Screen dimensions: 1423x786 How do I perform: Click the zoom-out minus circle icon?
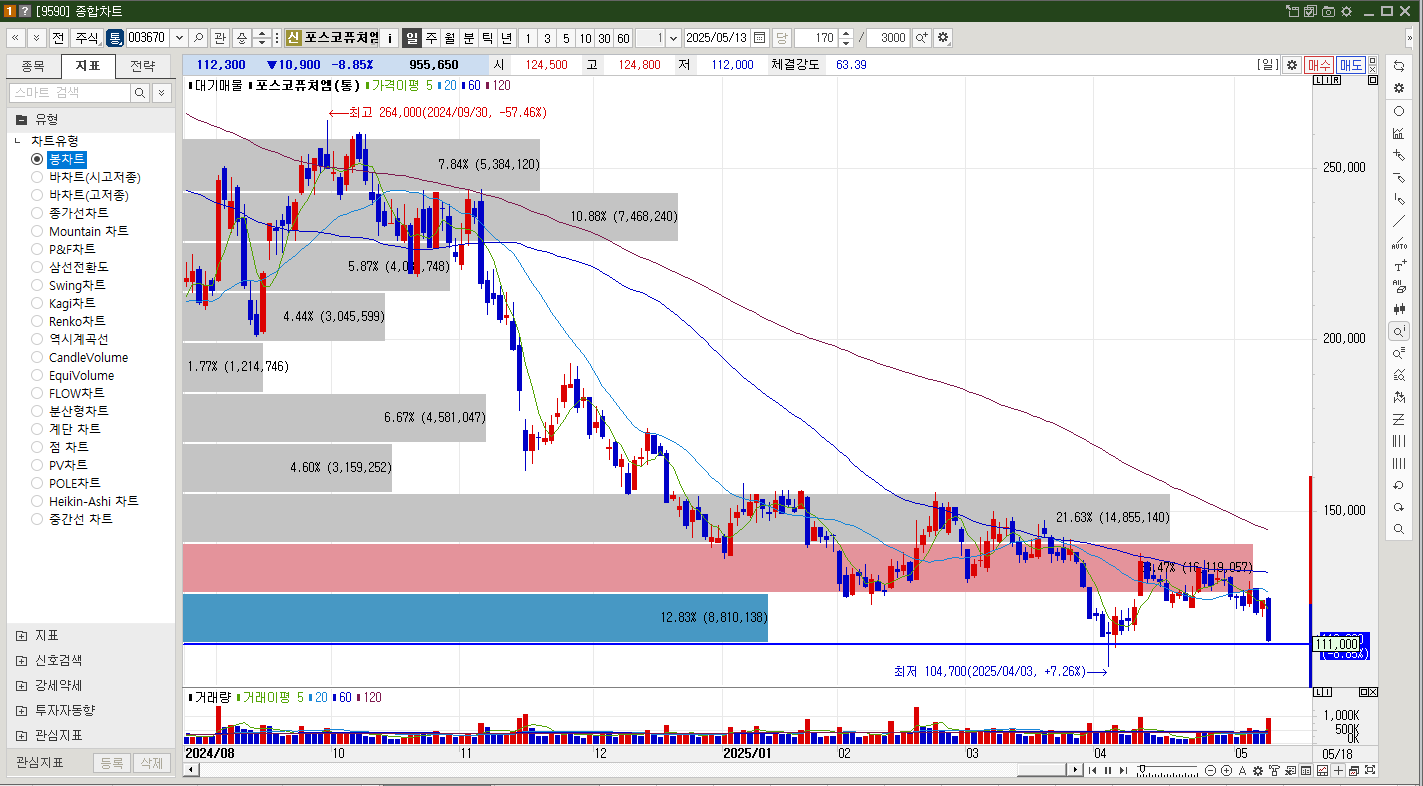point(1210,770)
